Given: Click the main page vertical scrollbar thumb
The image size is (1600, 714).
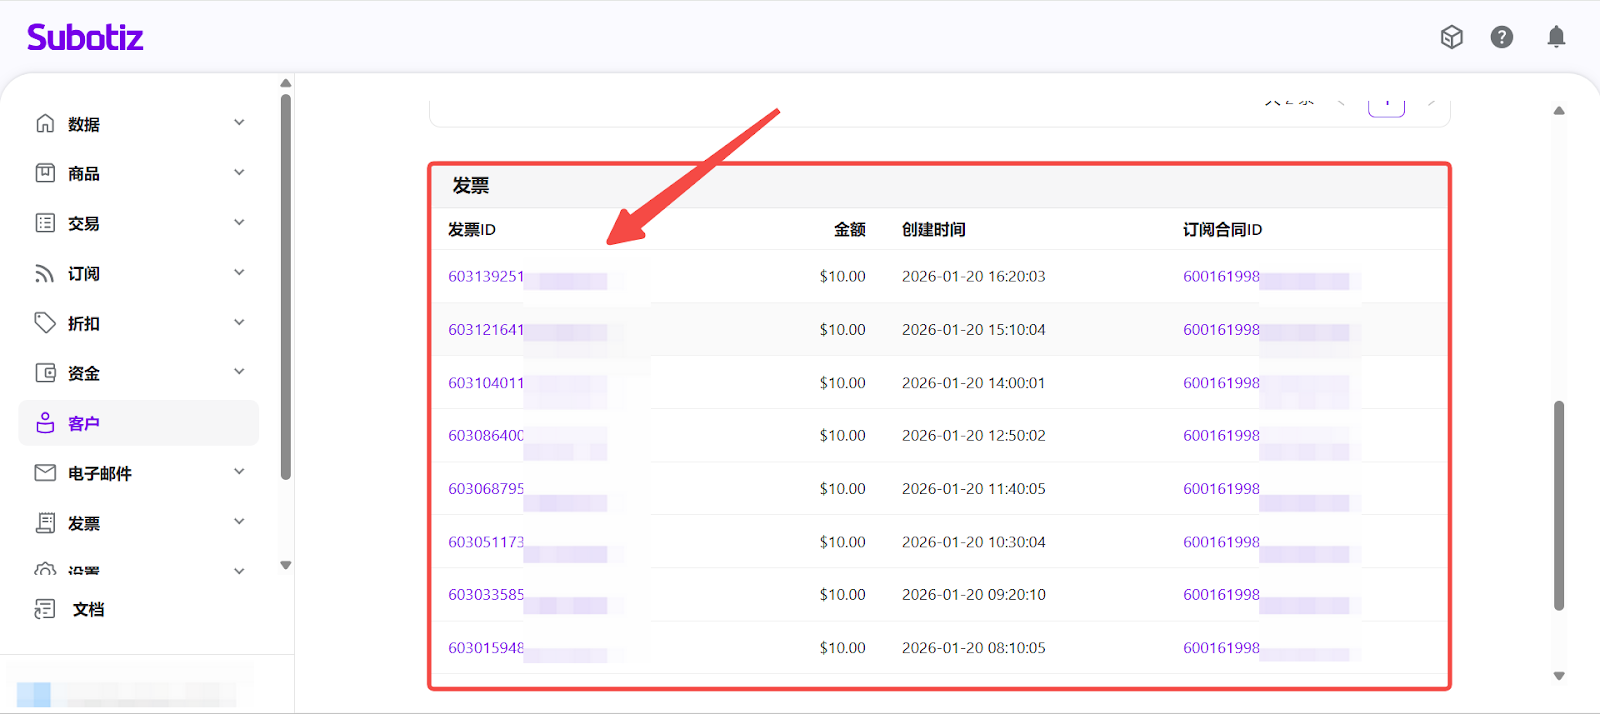Looking at the screenshot, I should pos(1558,505).
